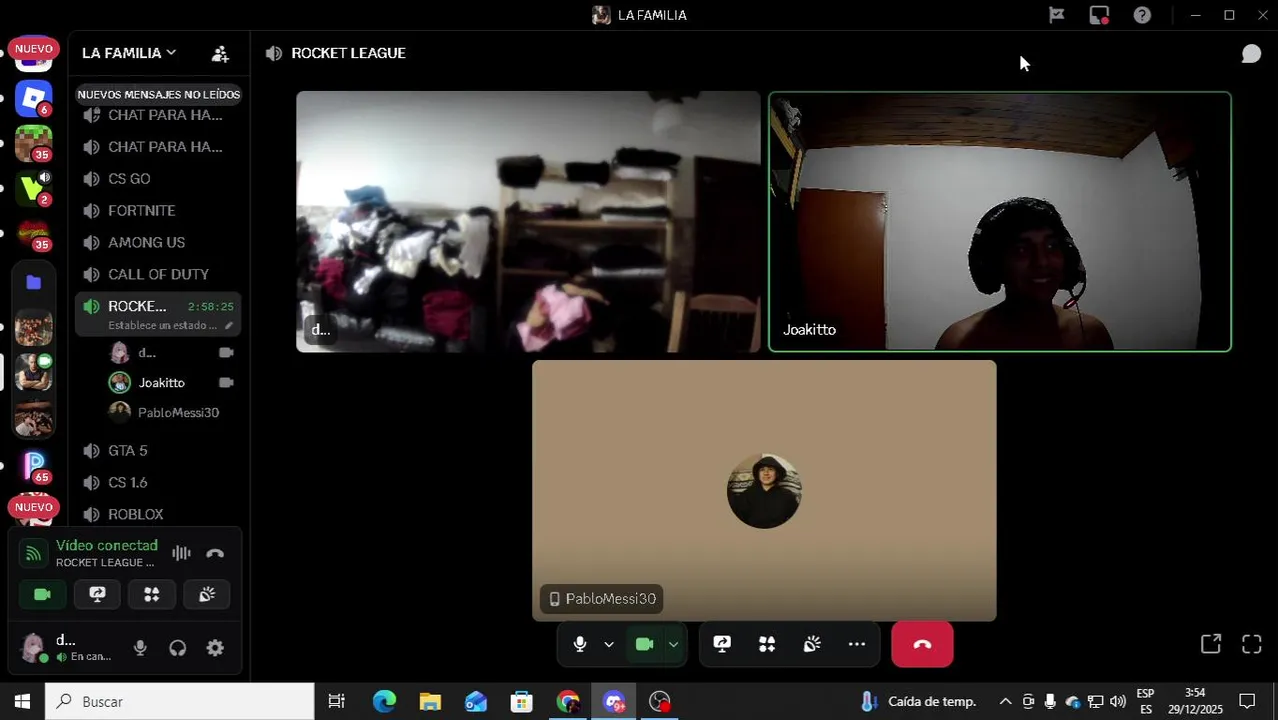Open the Windows Start menu
Image resolution: width=1278 pixels, height=720 pixels.
[x=22, y=702]
